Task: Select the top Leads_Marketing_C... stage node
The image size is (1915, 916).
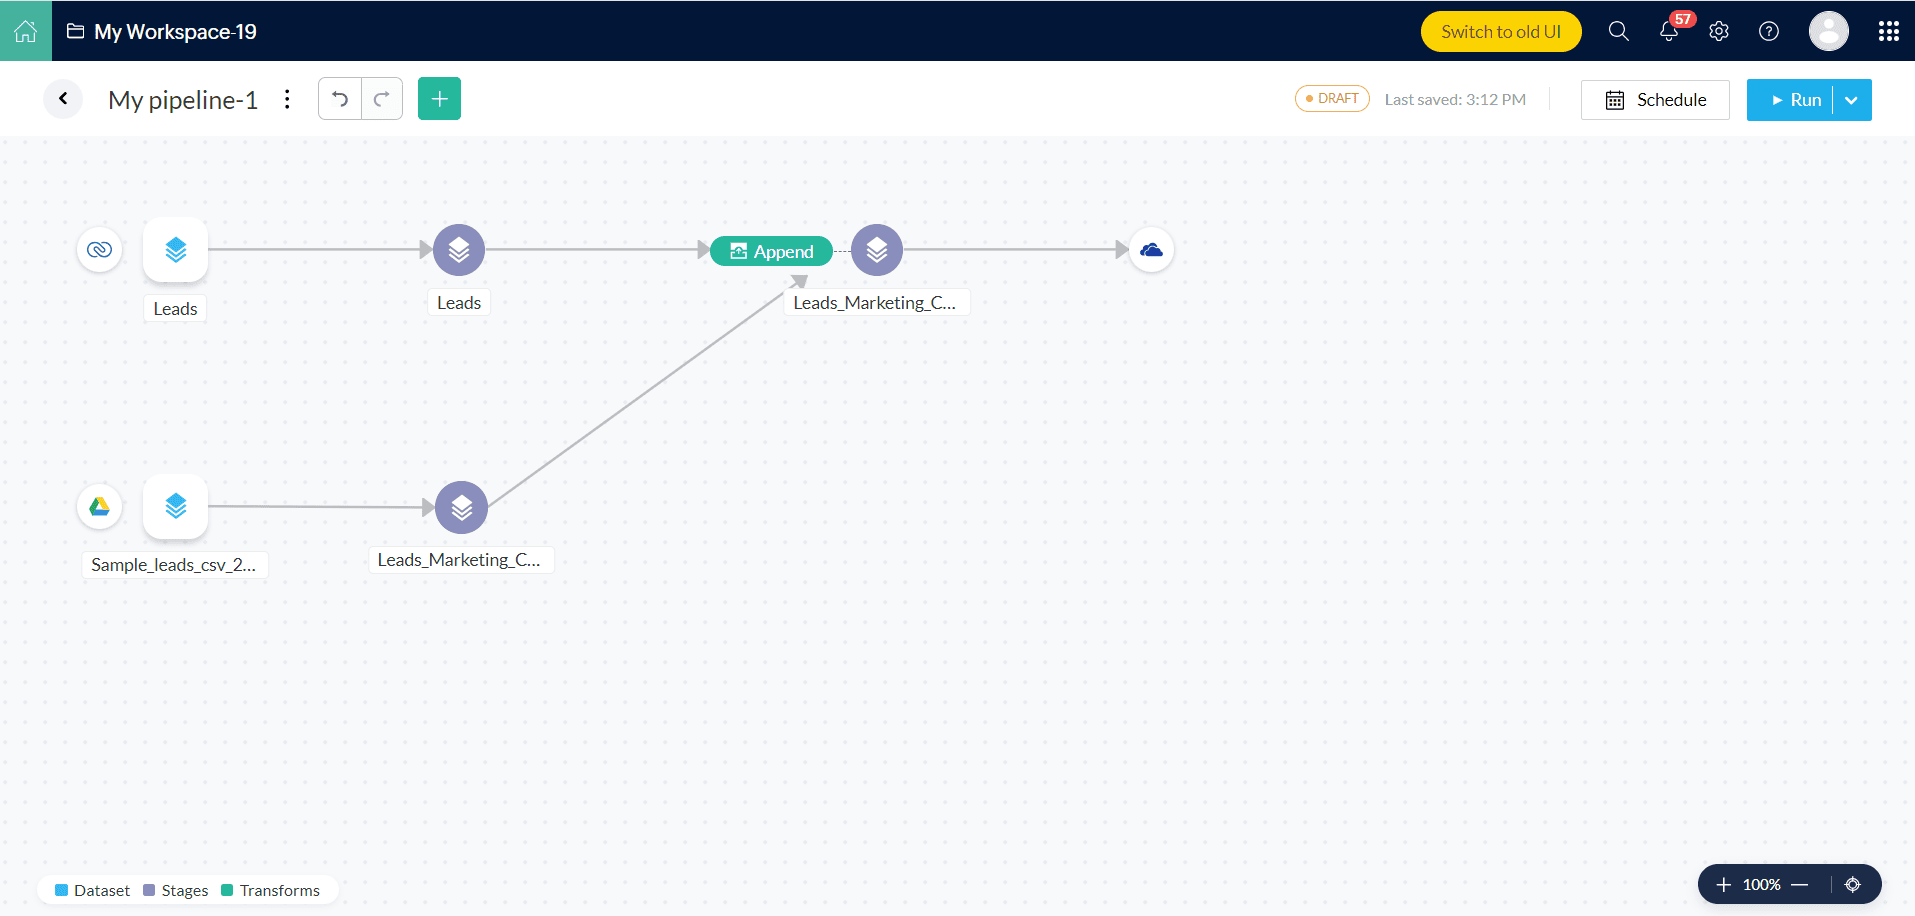Action: [x=877, y=250]
